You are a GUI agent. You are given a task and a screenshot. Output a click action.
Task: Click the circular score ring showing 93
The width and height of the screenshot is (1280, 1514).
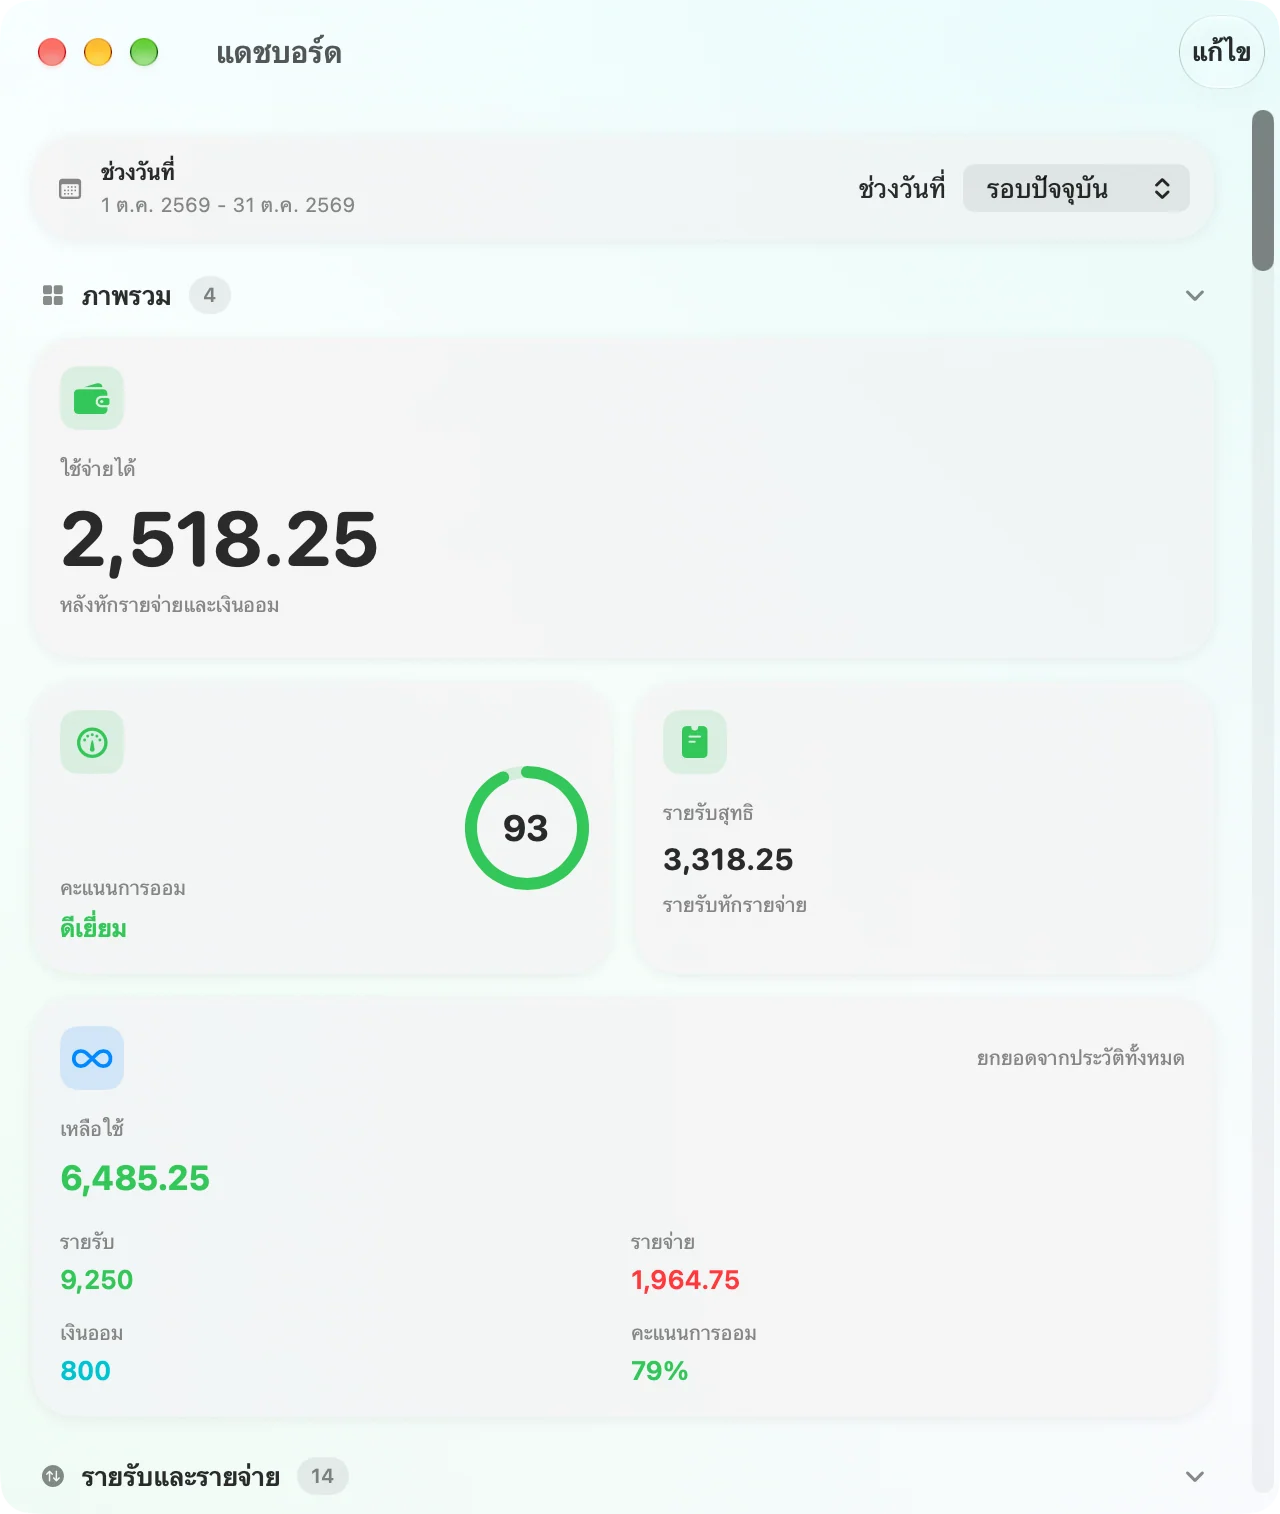pos(527,828)
